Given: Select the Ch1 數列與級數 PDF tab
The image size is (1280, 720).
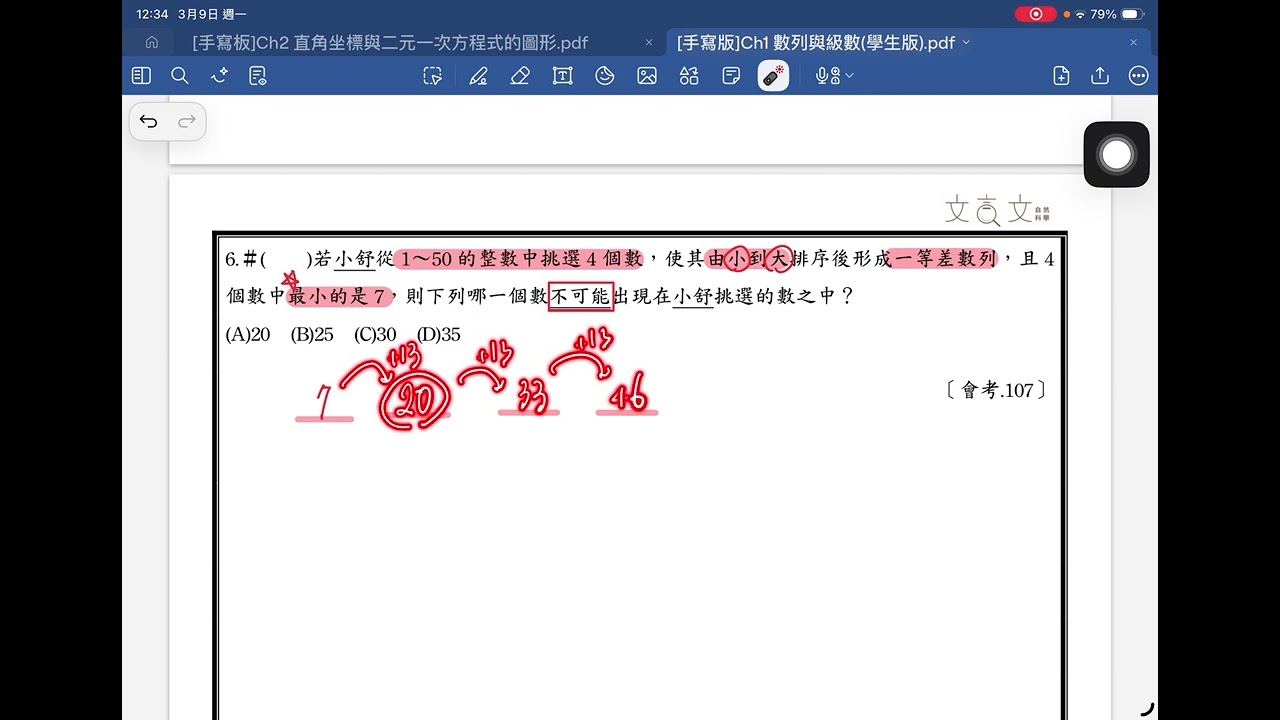Looking at the screenshot, I should [x=815, y=43].
